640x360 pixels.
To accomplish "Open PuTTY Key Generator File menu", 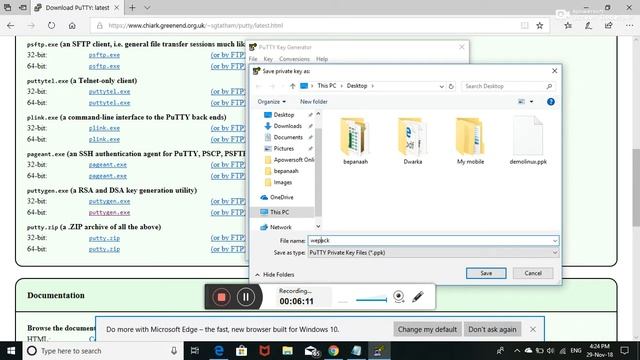I will (x=253, y=59).
